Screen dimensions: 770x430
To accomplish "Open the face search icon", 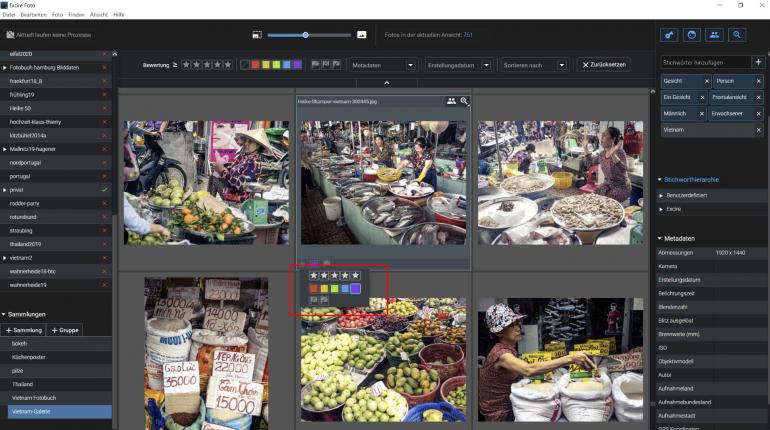I will 692,34.
